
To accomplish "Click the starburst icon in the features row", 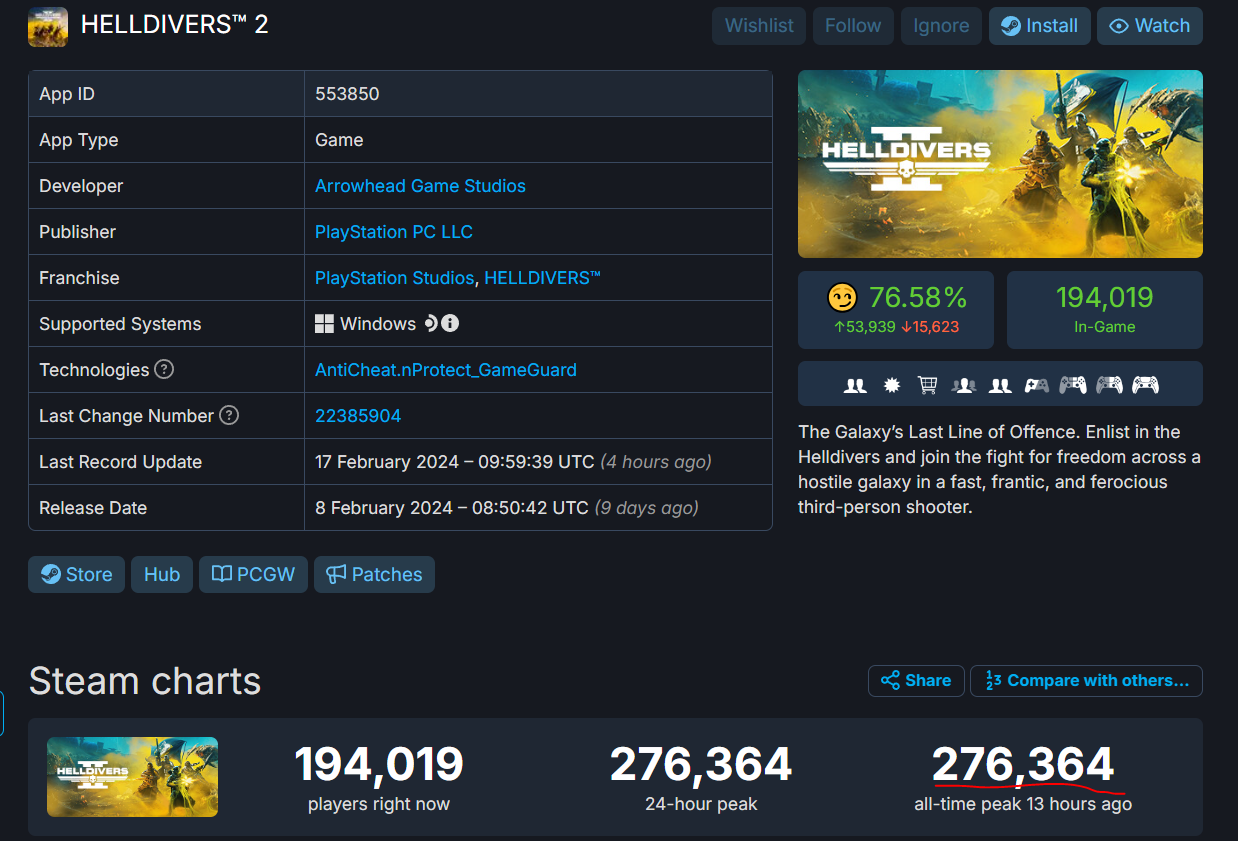I will tap(892, 385).
